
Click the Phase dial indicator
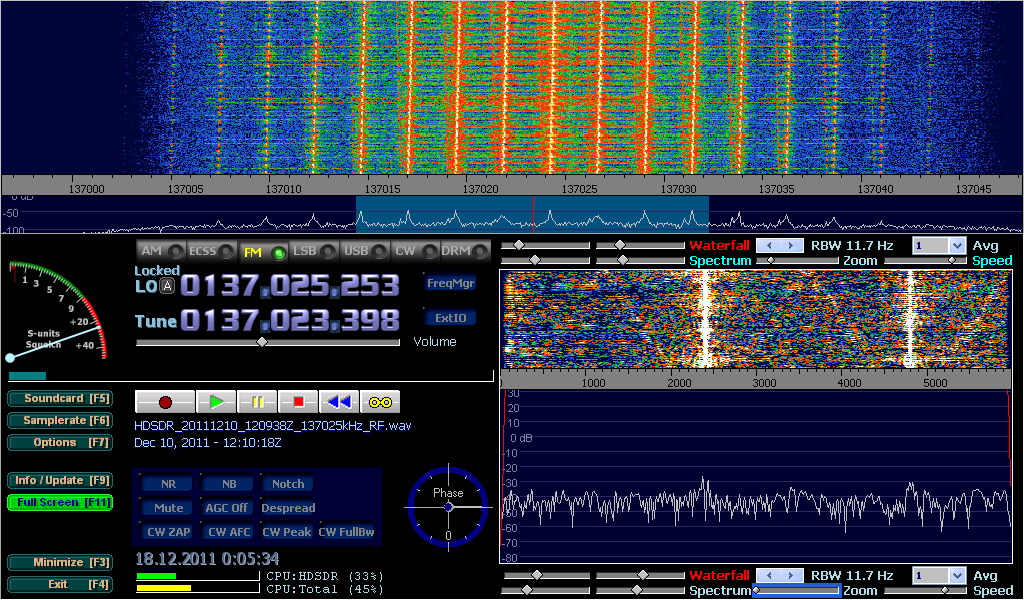pos(448,507)
